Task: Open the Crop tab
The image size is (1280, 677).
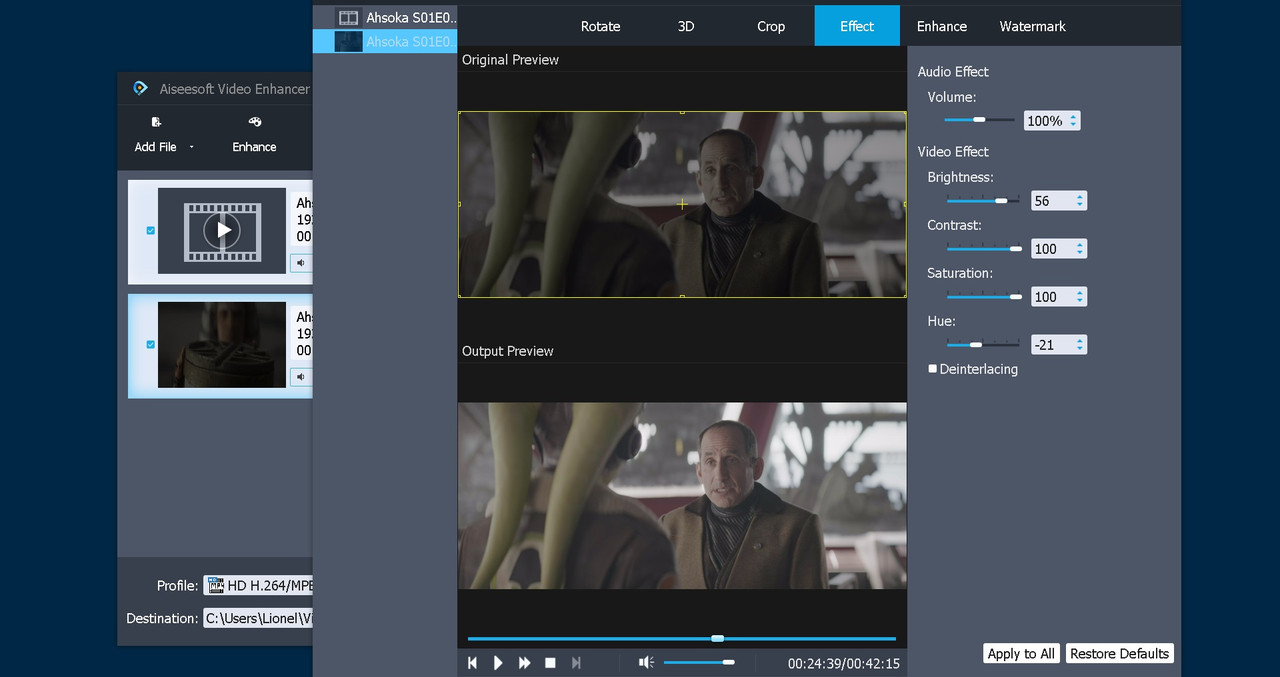Action: click(771, 26)
